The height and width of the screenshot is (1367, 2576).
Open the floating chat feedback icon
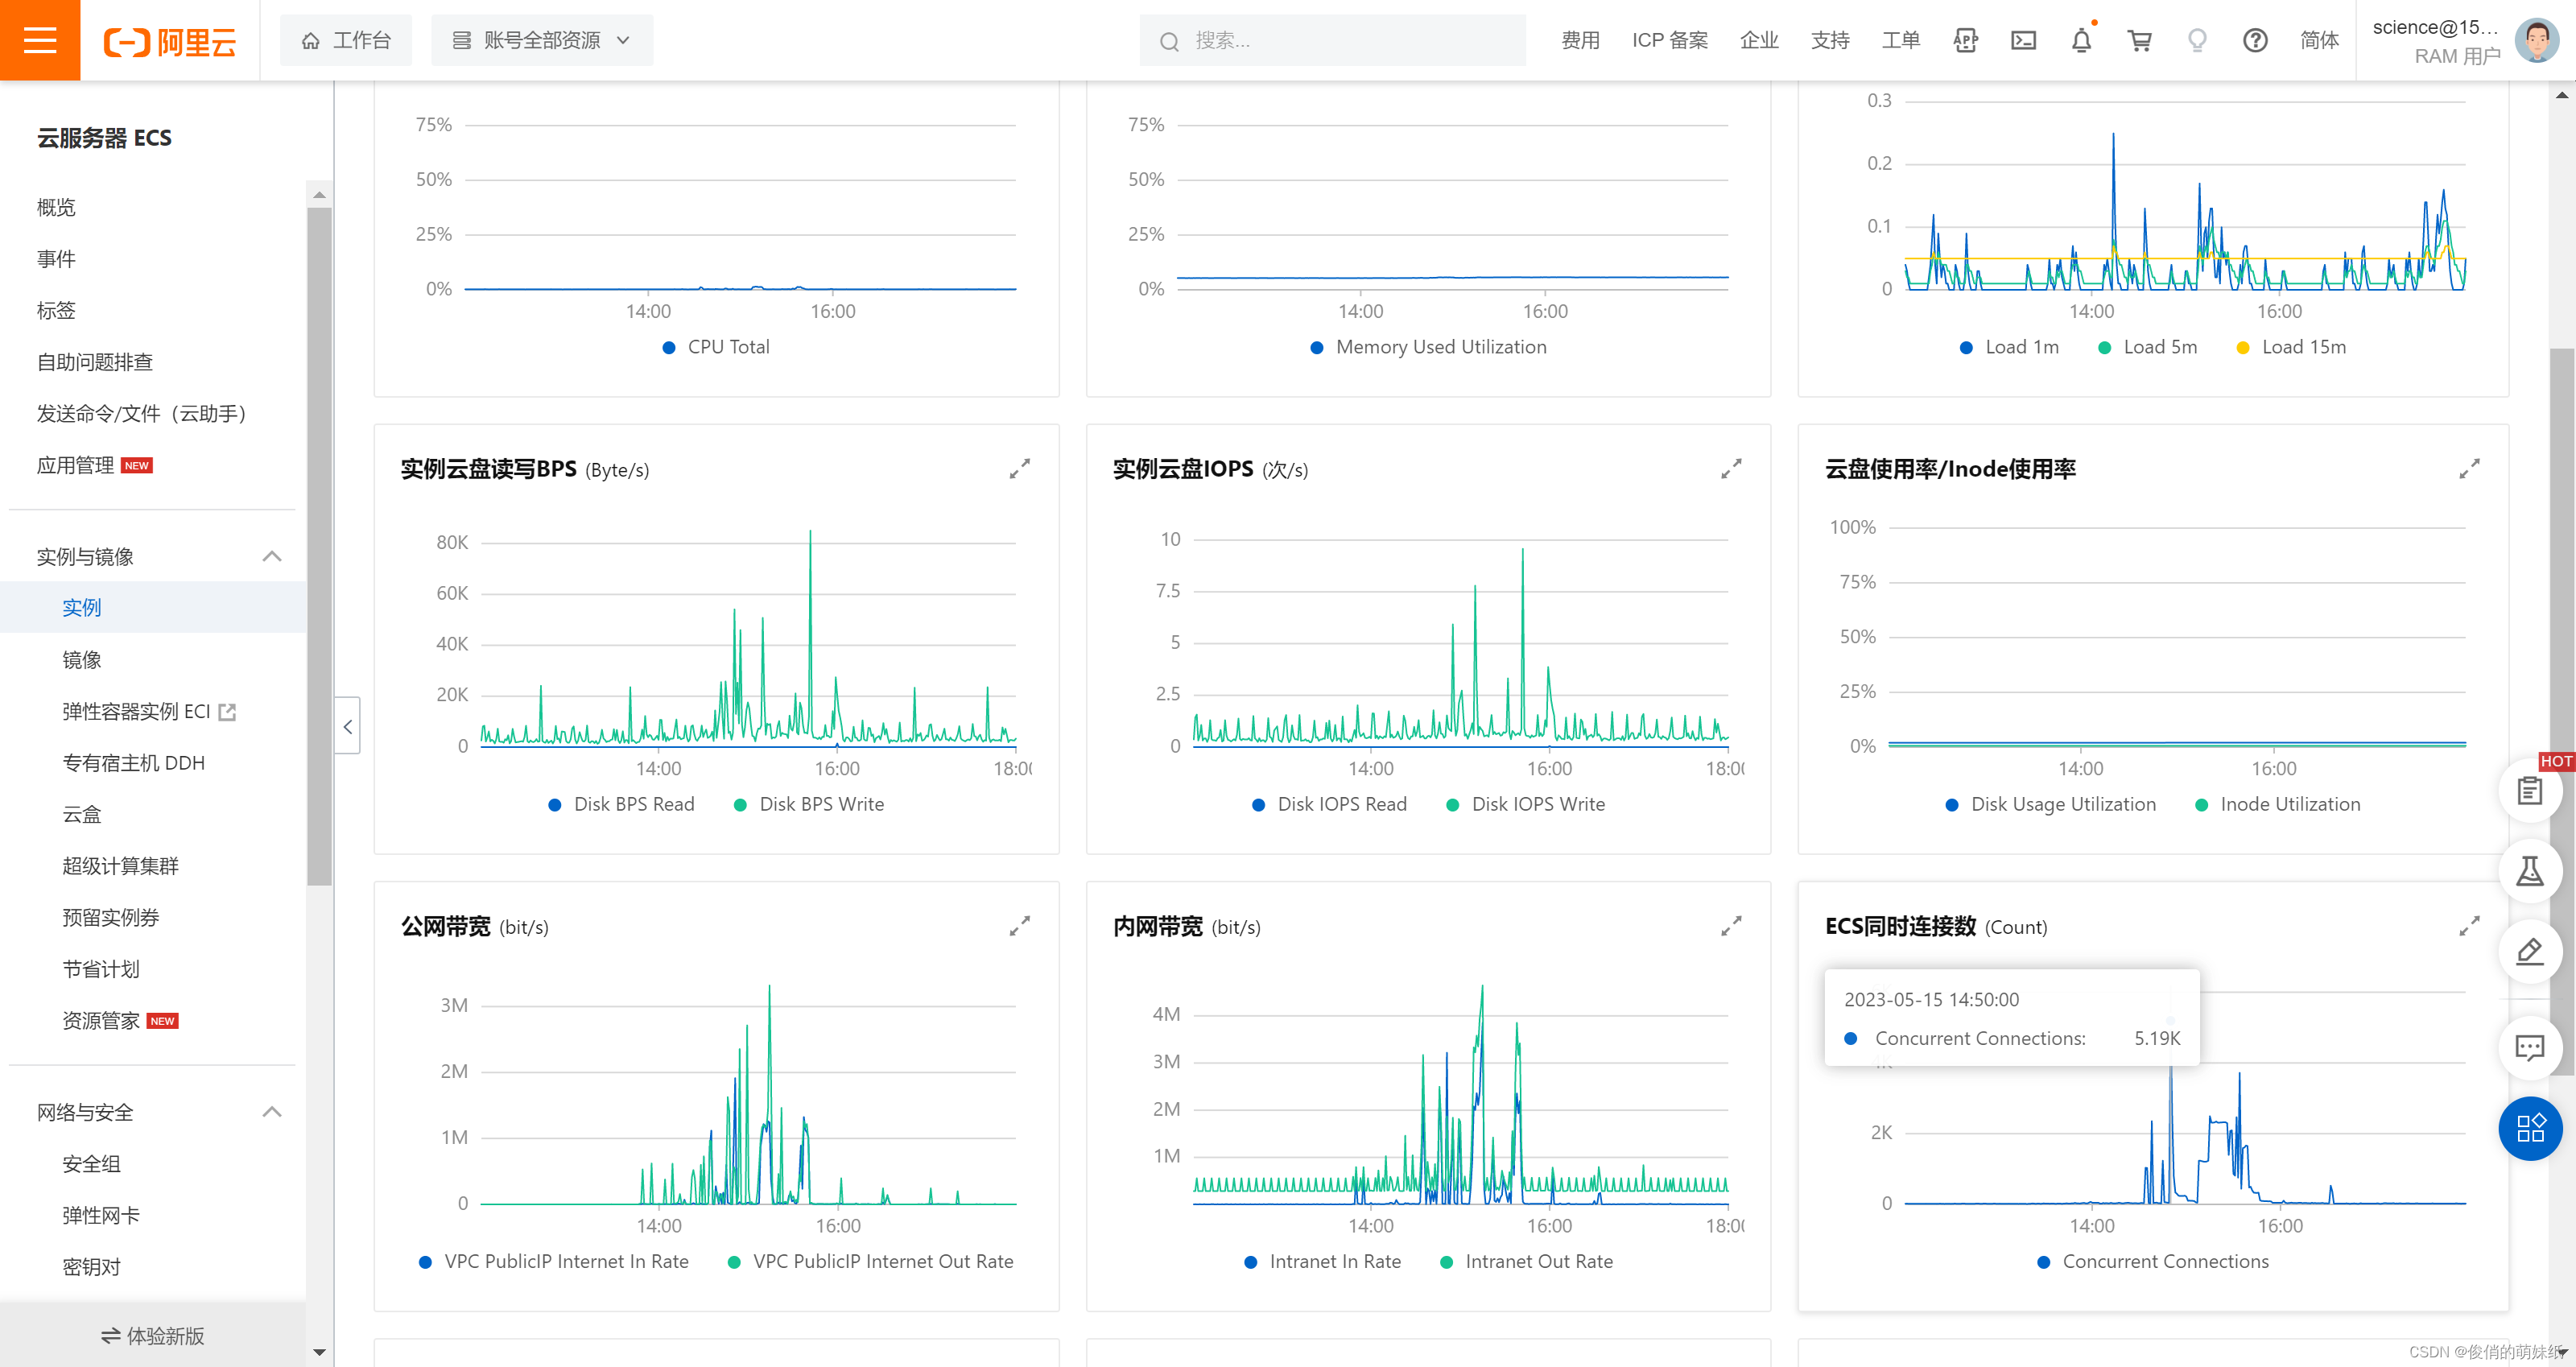click(x=2529, y=1048)
